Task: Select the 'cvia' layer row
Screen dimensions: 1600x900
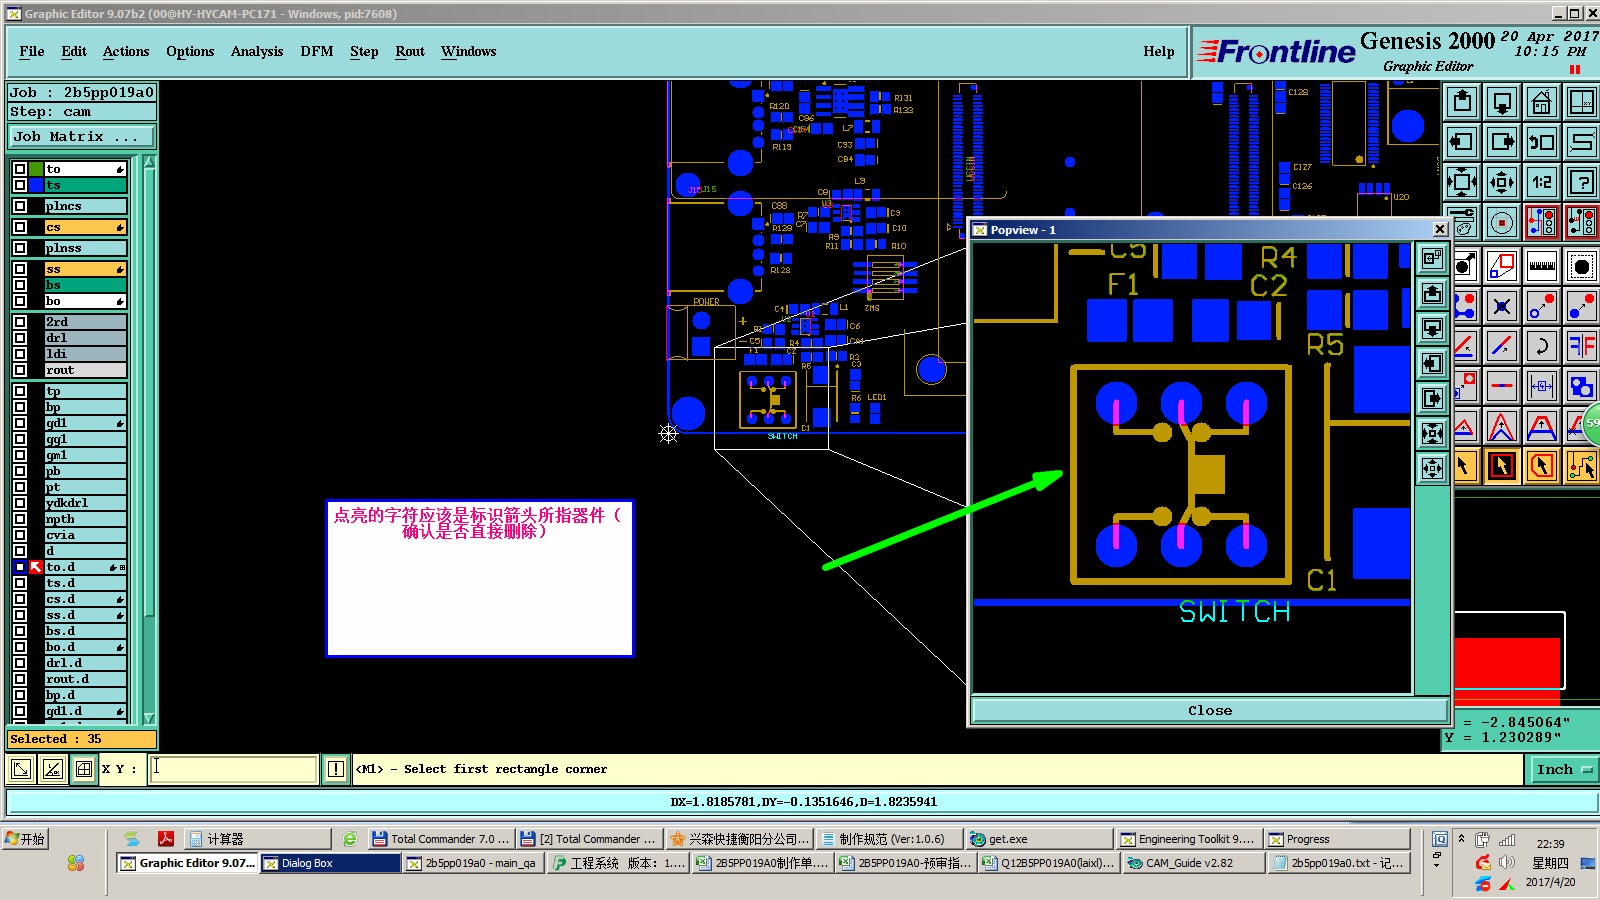Action: pyautogui.click(x=85, y=535)
